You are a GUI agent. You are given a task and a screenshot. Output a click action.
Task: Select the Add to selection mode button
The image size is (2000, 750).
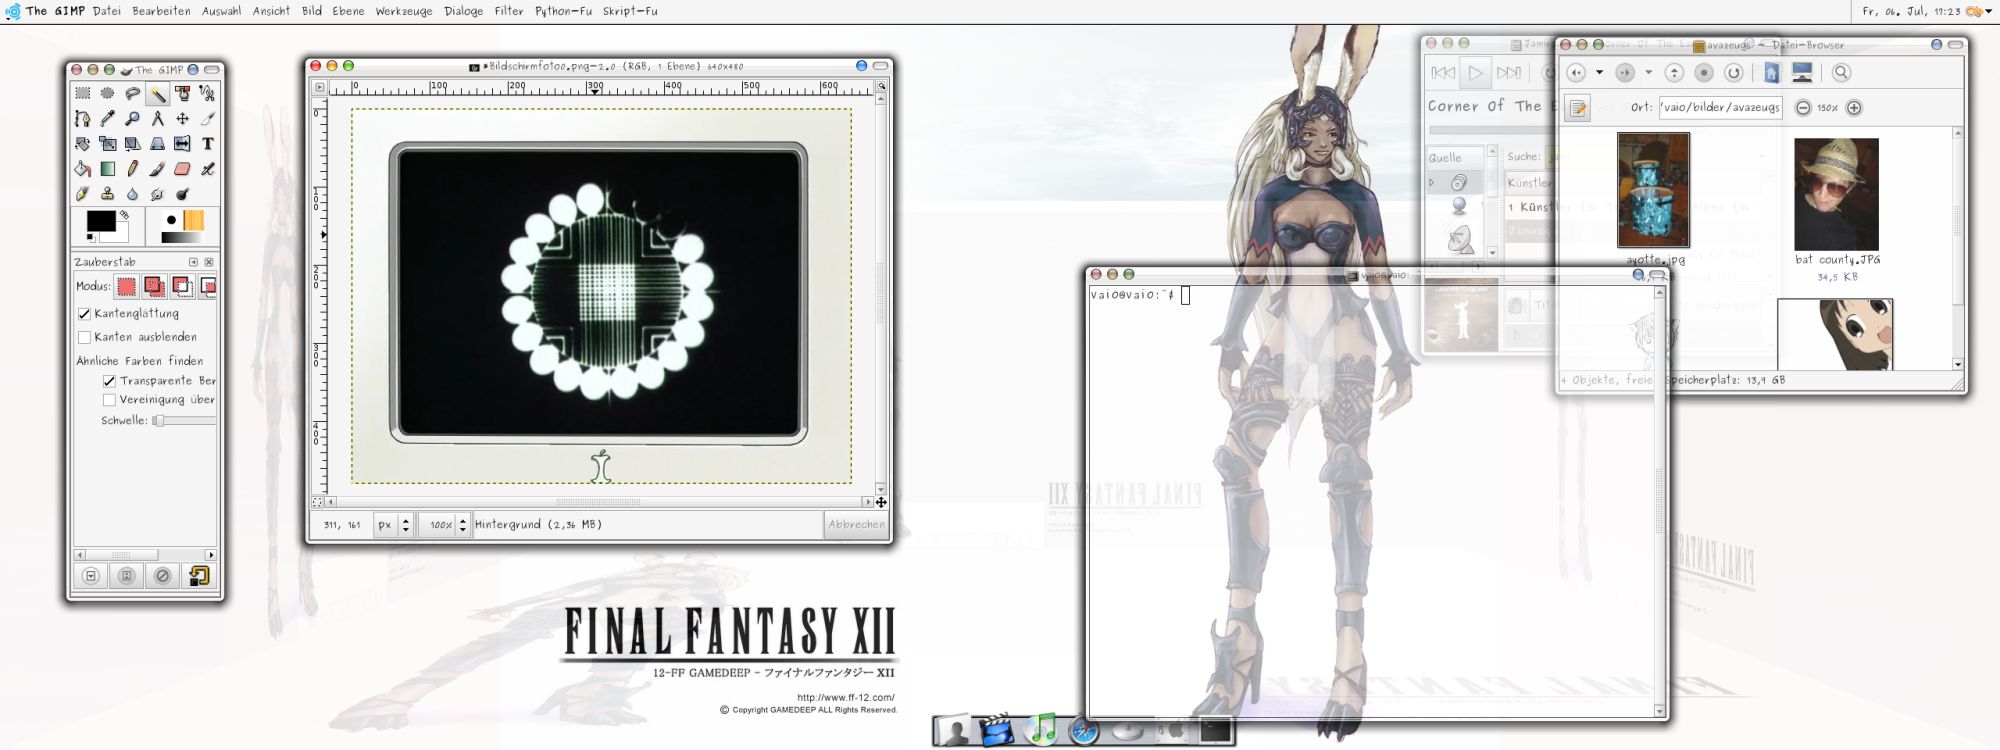[x=154, y=287]
